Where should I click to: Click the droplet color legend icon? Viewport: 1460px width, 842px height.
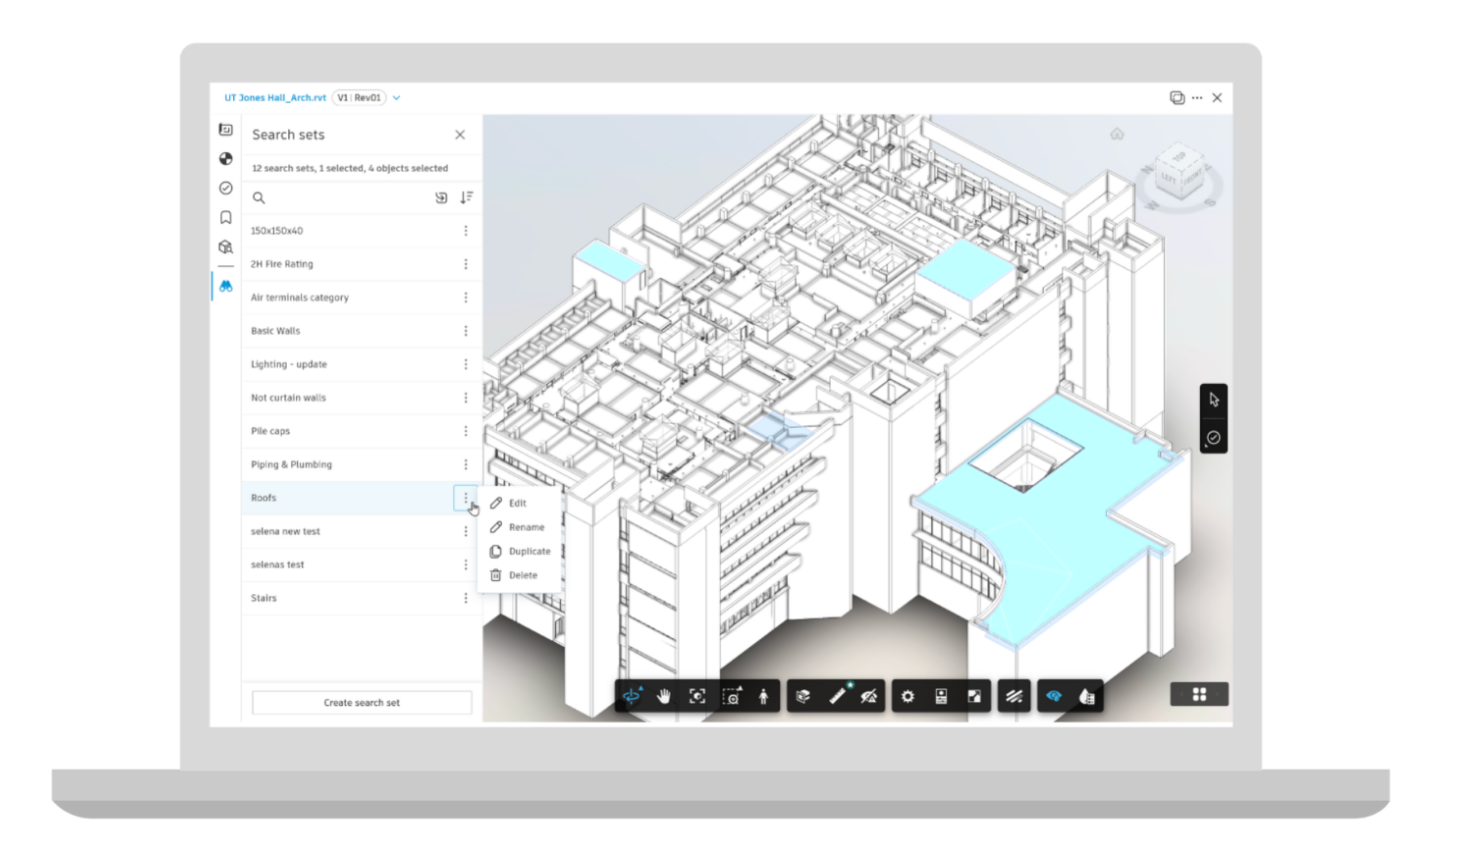coord(1087,696)
